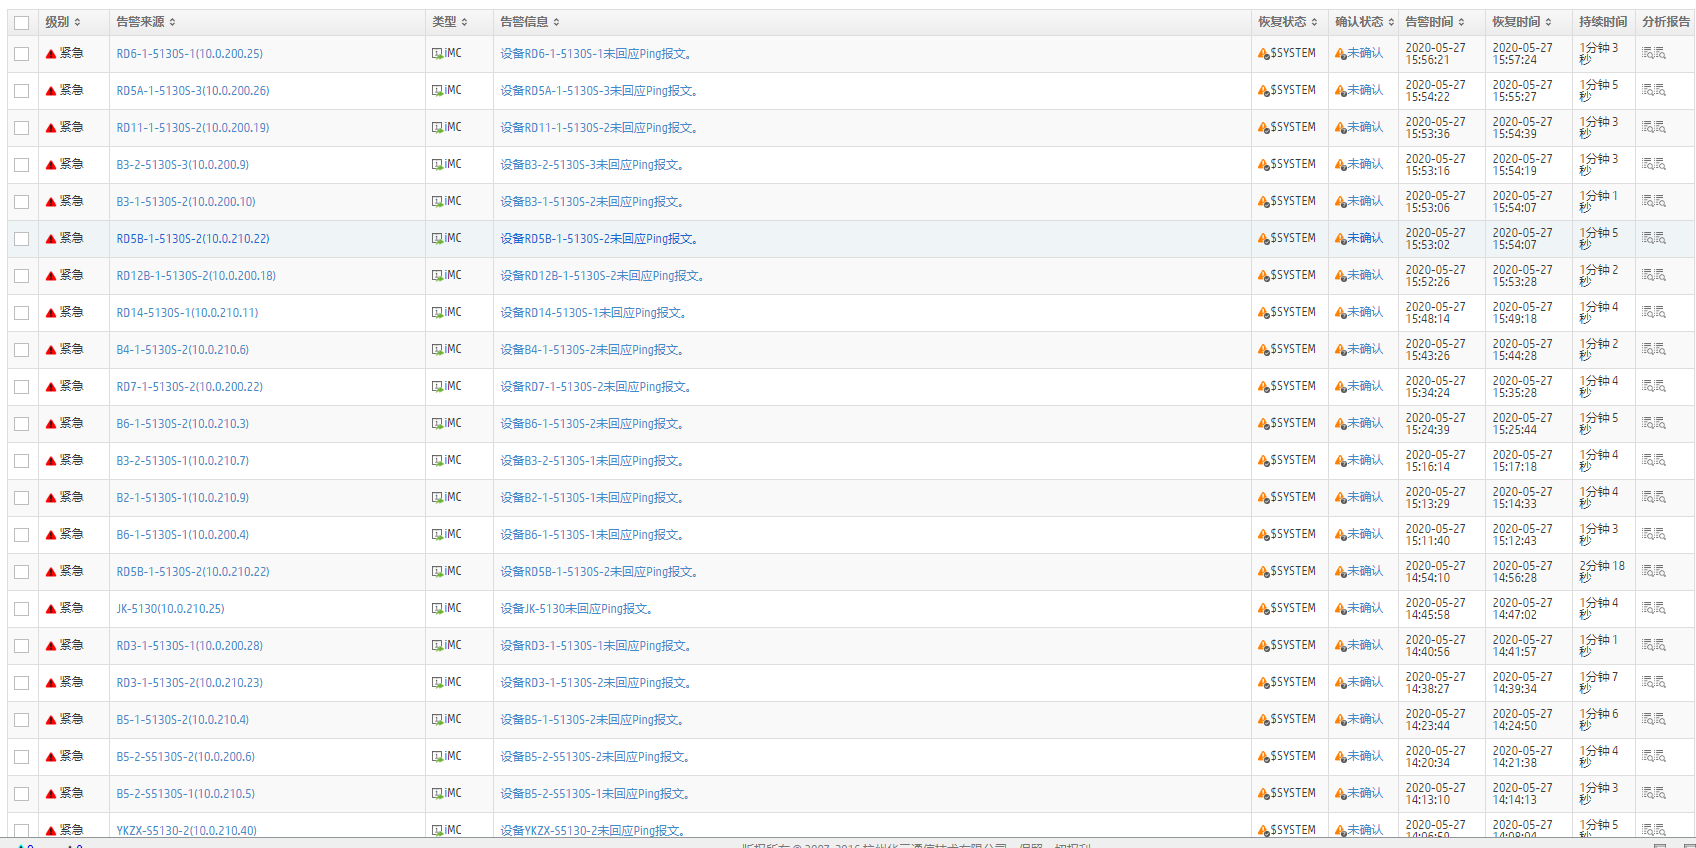The height and width of the screenshot is (848, 1696).
Task: Open analysis report for B6-1-5130S-2(10.0.210.3)
Action: 1653,423
